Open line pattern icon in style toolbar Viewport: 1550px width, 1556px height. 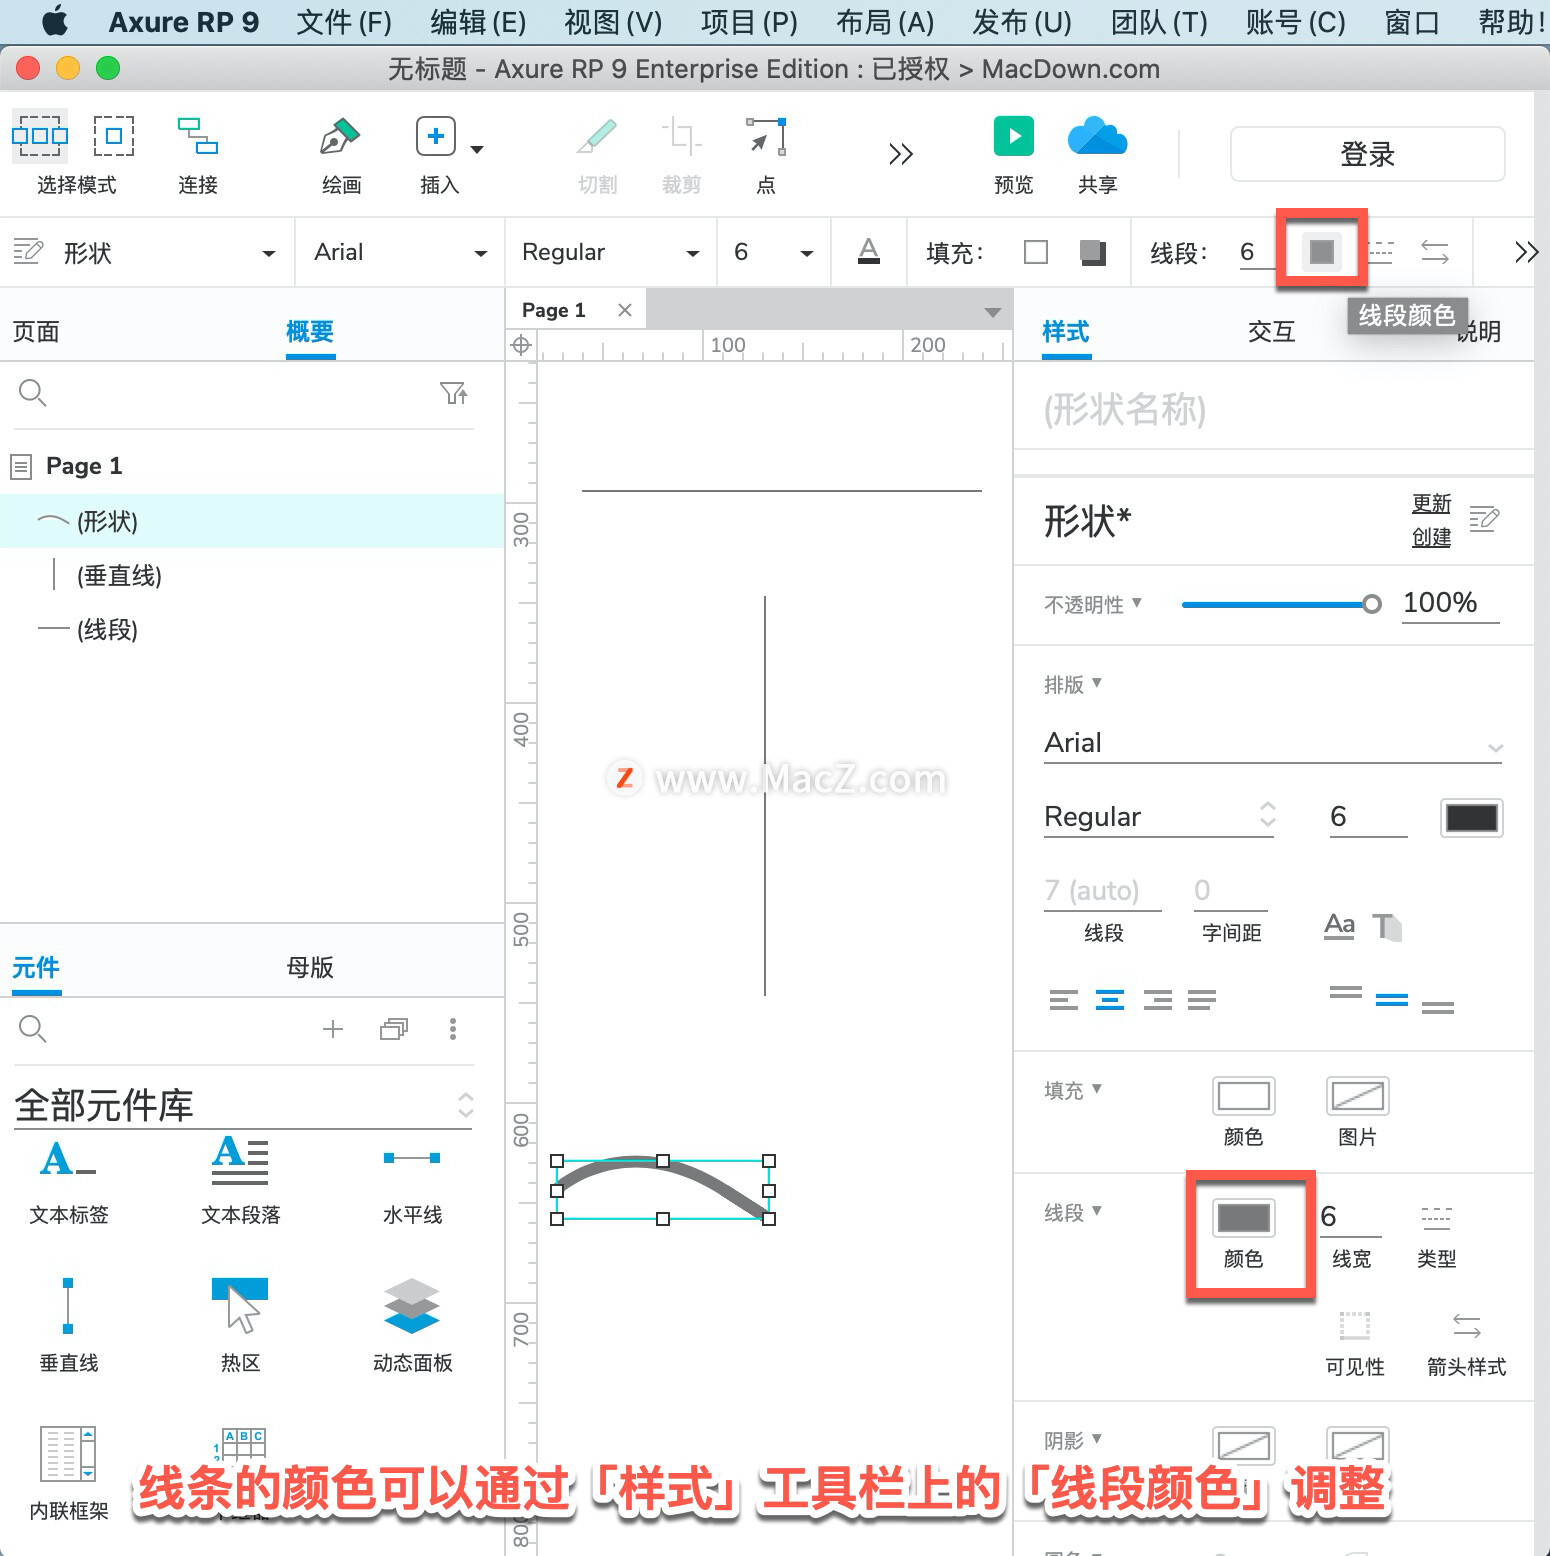(x=1381, y=251)
